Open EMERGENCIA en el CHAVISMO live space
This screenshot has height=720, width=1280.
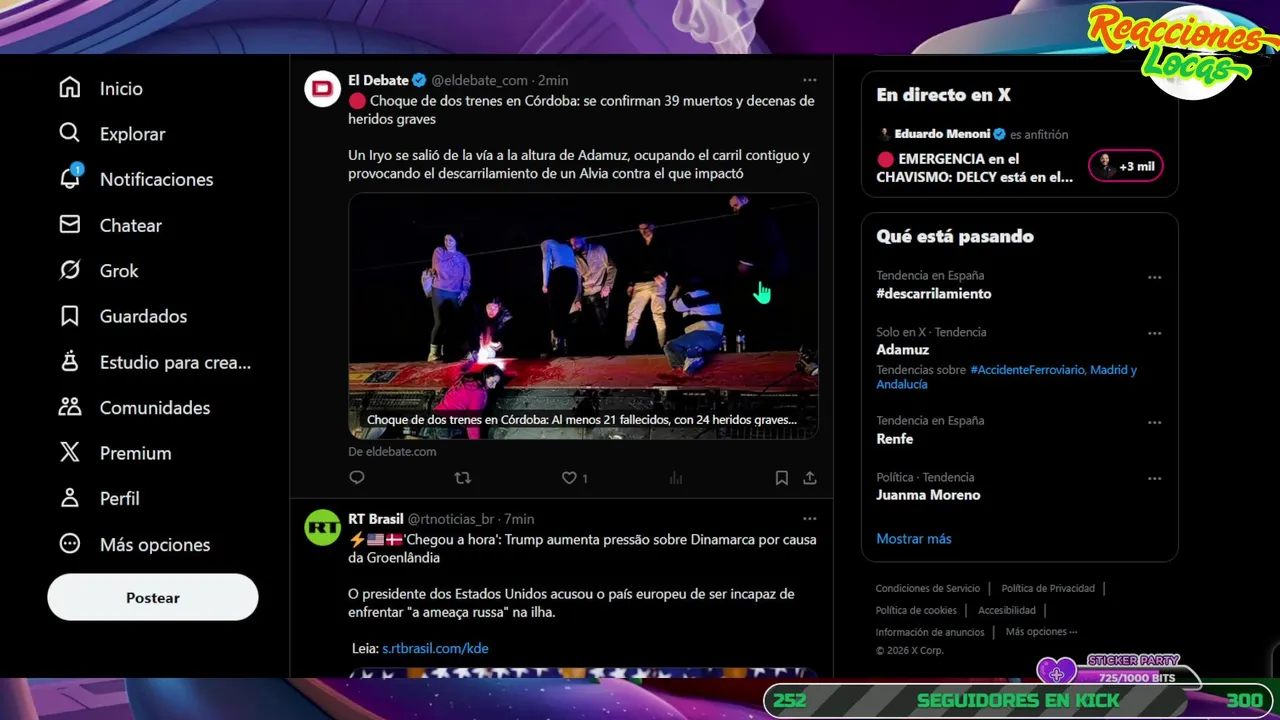(x=975, y=168)
